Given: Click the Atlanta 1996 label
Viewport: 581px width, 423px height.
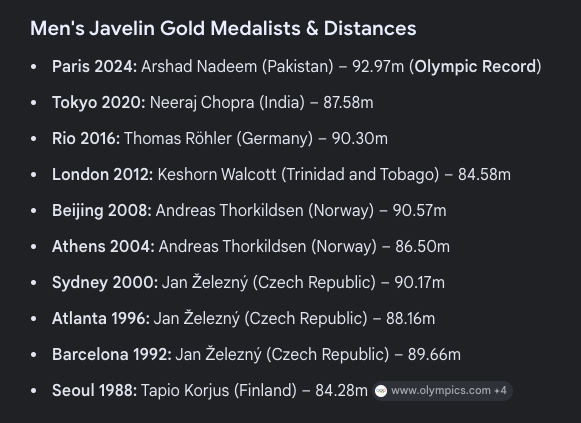Looking at the screenshot, I should pyautogui.click(x=101, y=318).
